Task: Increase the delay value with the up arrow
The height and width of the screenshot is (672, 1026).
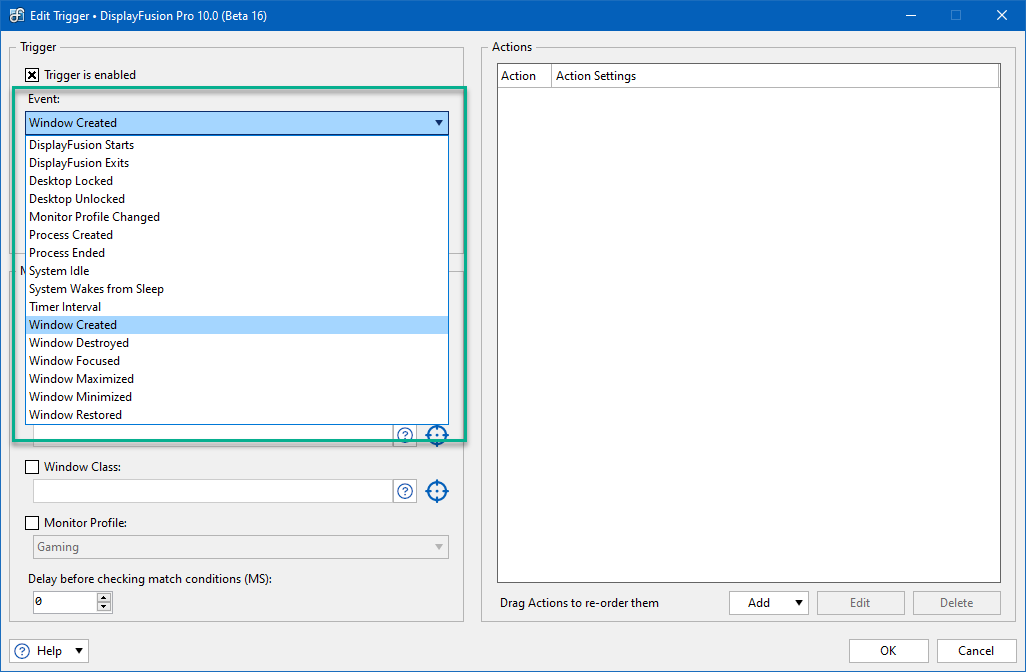Action: tap(104, 597)
